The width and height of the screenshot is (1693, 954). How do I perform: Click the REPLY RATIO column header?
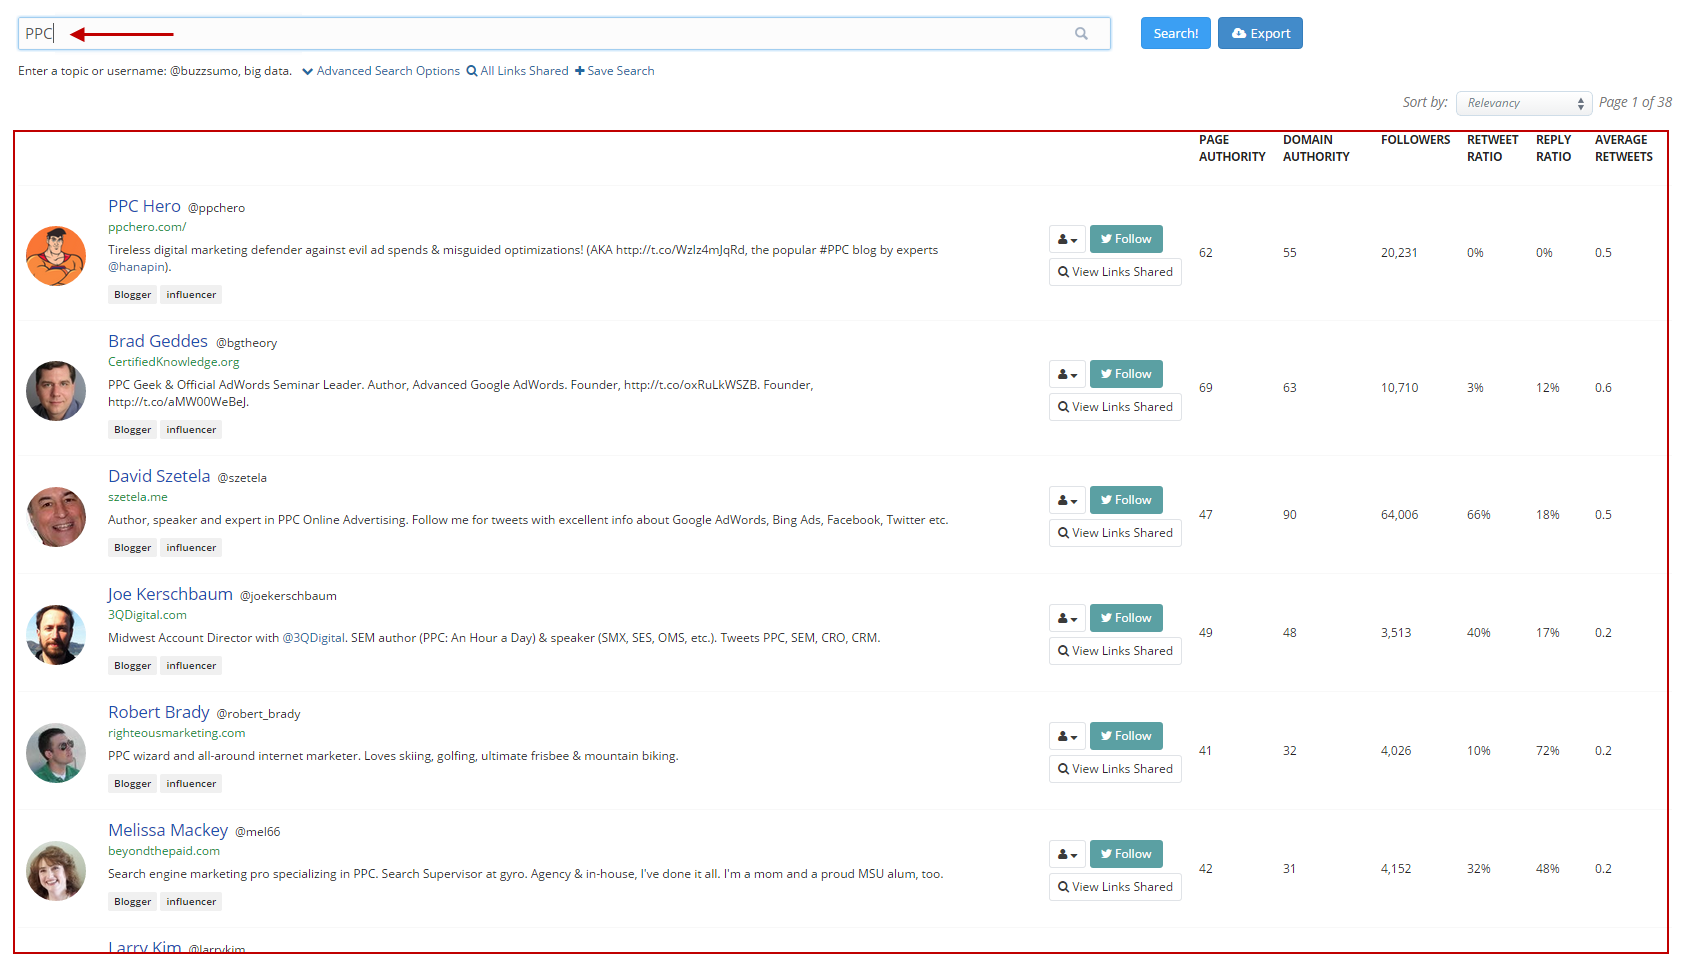click(1553, 148)
